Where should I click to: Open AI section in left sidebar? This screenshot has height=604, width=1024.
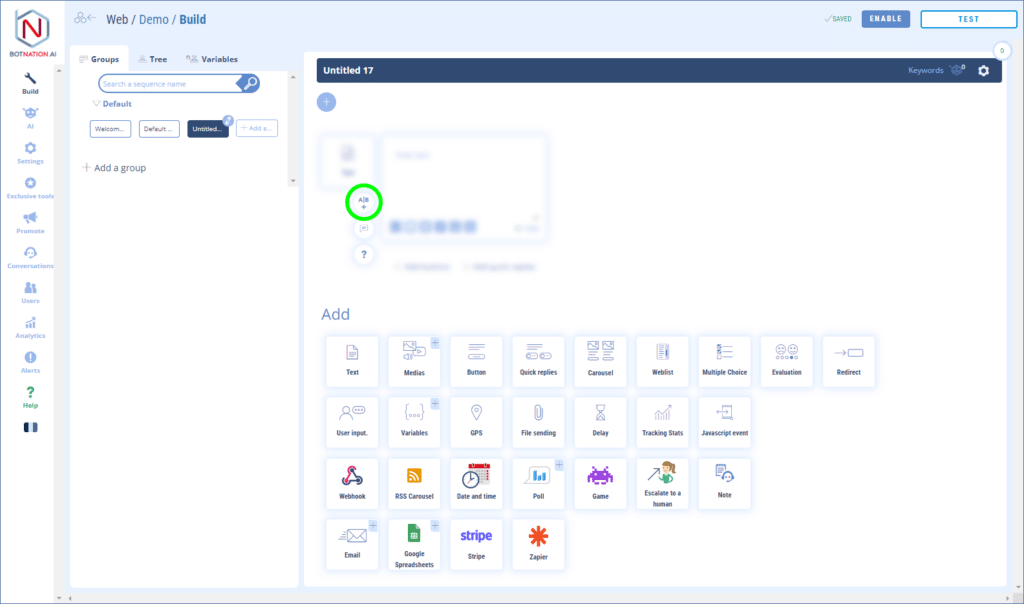(x=30, y=117)
